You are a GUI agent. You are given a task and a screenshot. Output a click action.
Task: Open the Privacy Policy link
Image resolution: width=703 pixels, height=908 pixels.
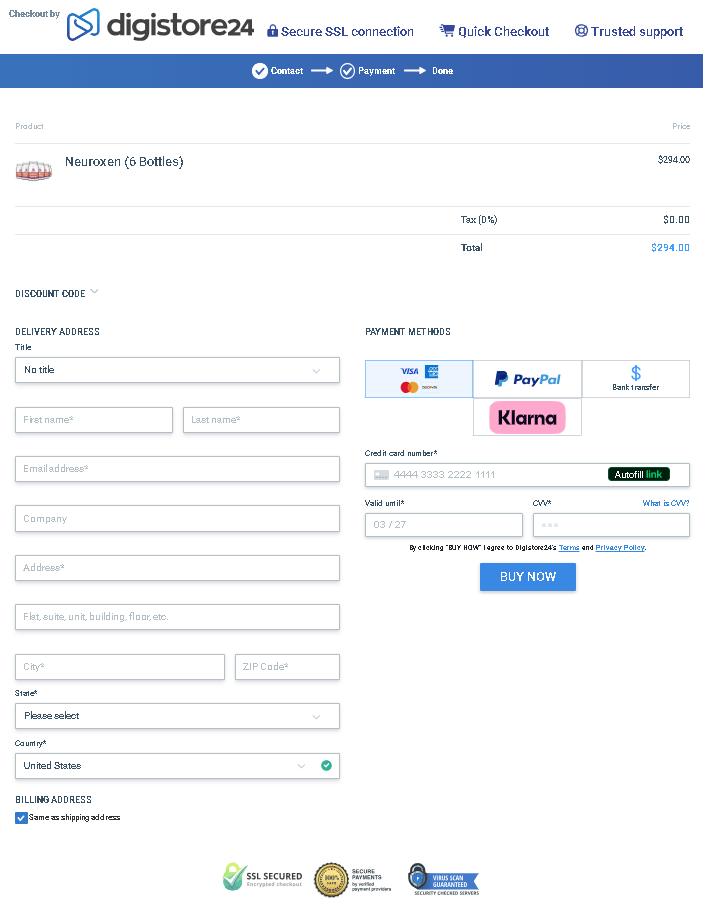point(620,547)
